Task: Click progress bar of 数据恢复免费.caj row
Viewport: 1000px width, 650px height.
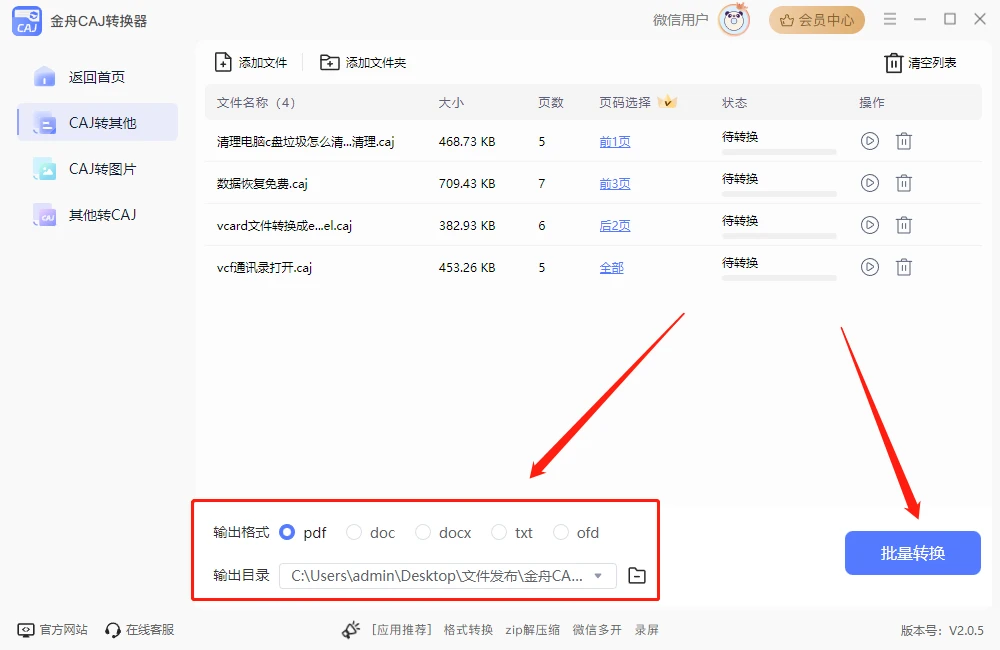Action: point(779,194)
